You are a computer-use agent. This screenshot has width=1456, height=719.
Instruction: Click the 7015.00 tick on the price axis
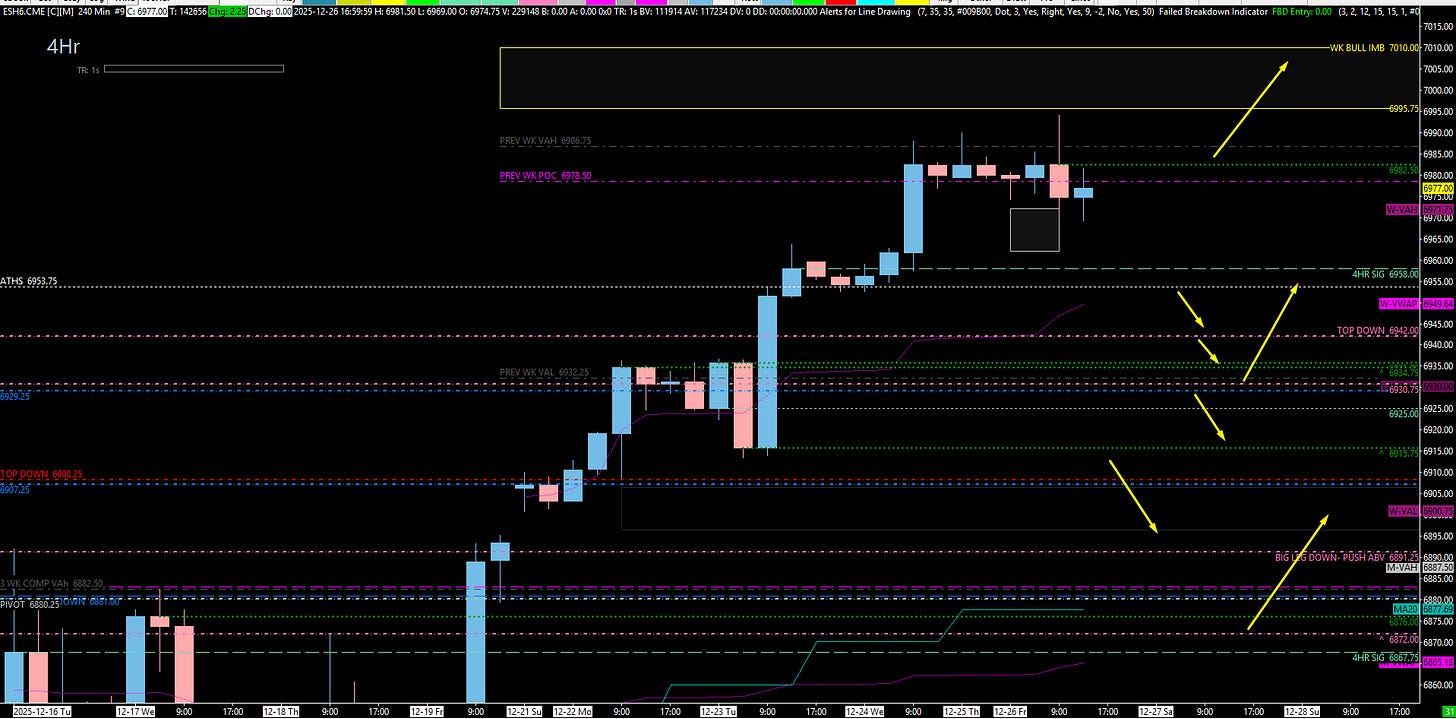tap(1439, 27)
